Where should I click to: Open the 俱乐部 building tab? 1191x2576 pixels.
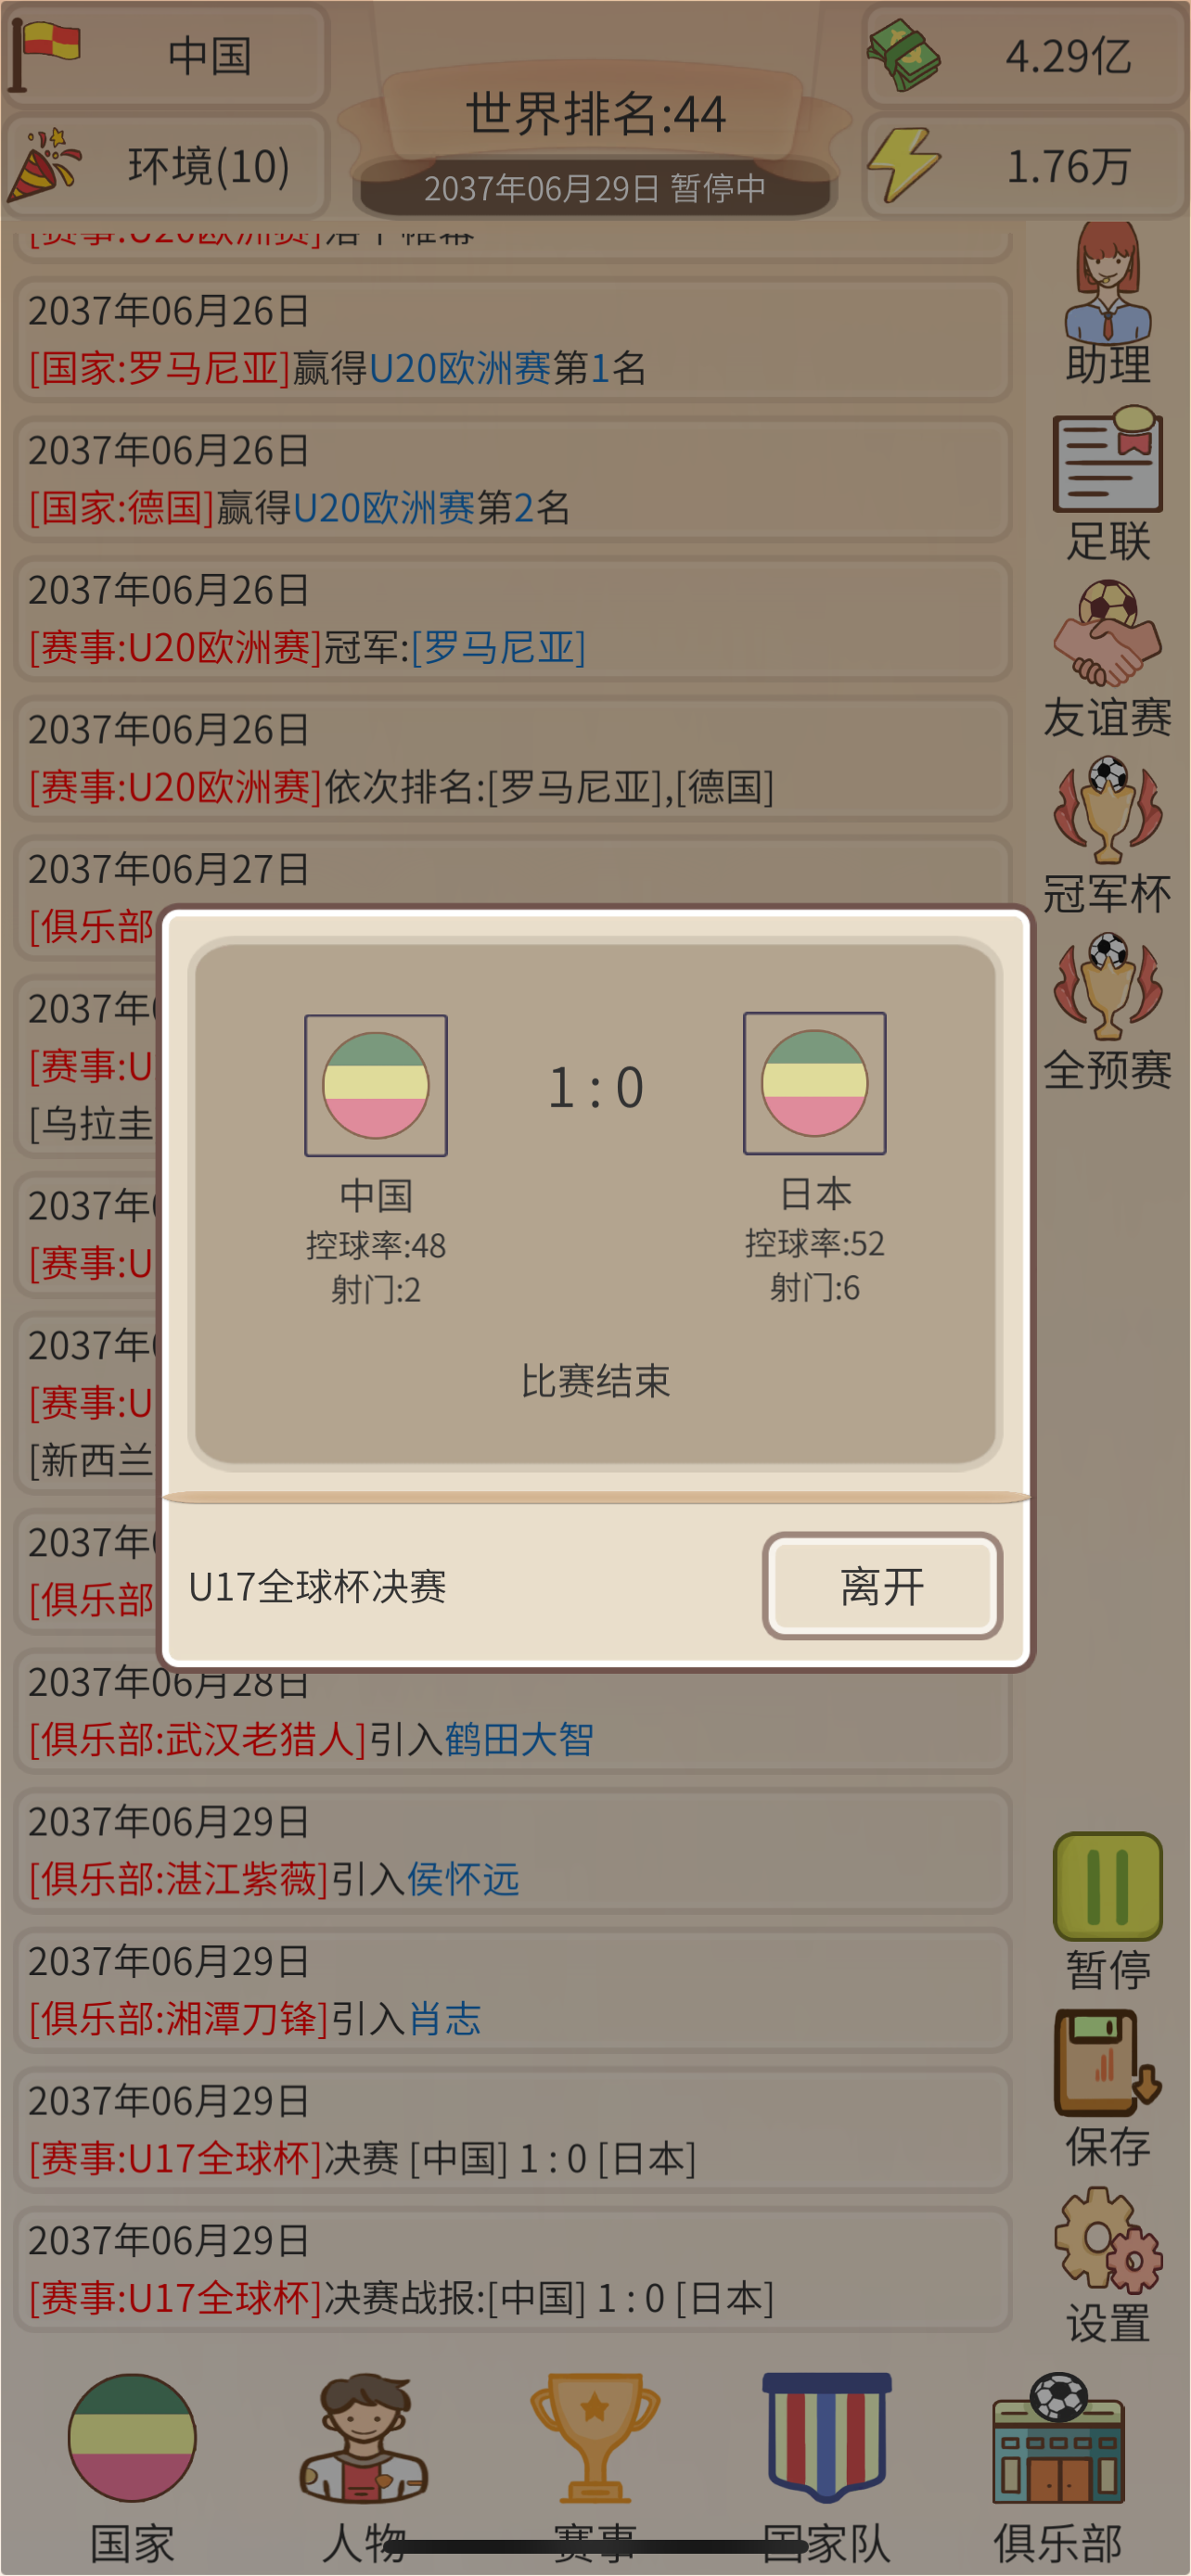[x=1058, y=2468]
